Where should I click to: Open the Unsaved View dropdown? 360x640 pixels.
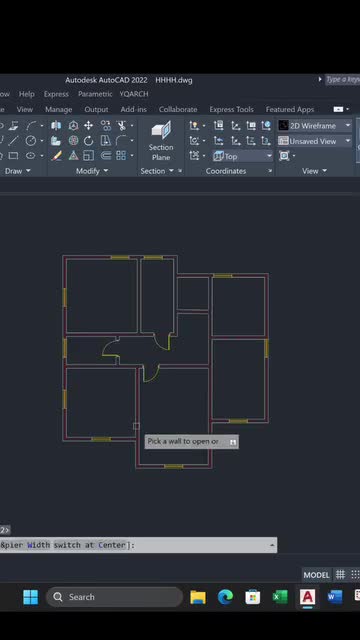(x=314, y=141)
